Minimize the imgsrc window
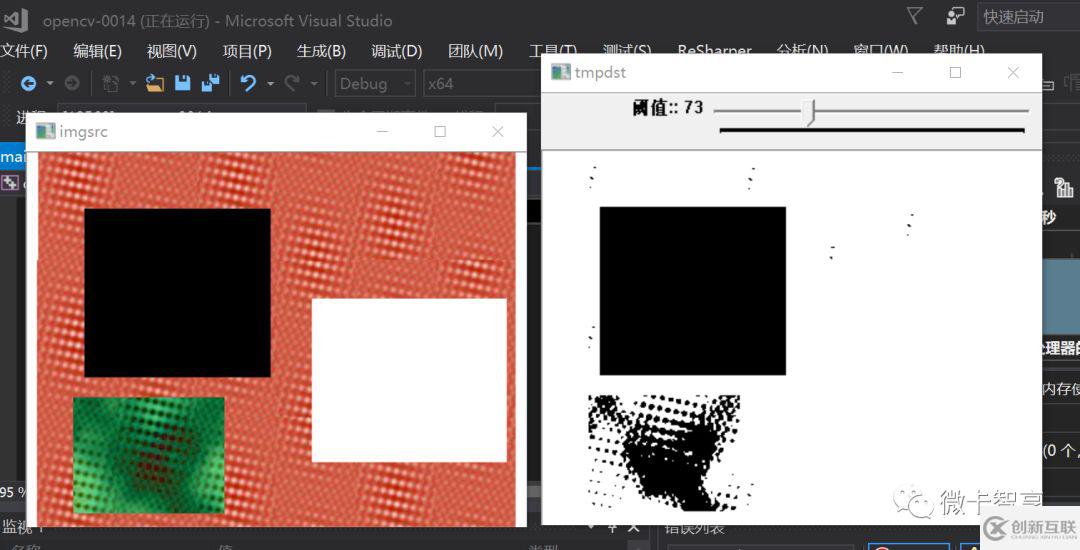The width and height of the screenshot is (1080, 550). [x=382, y=131]
